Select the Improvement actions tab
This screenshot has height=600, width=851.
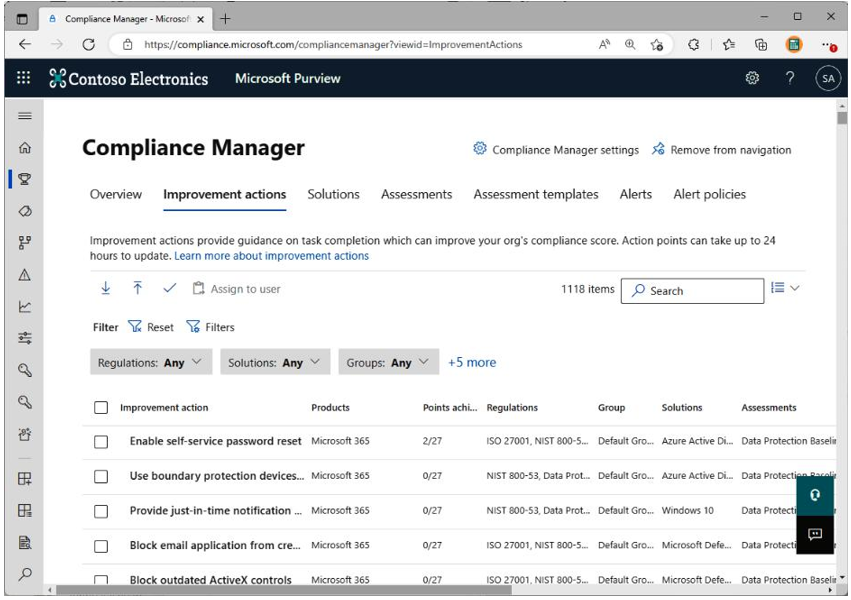[225, 194]
